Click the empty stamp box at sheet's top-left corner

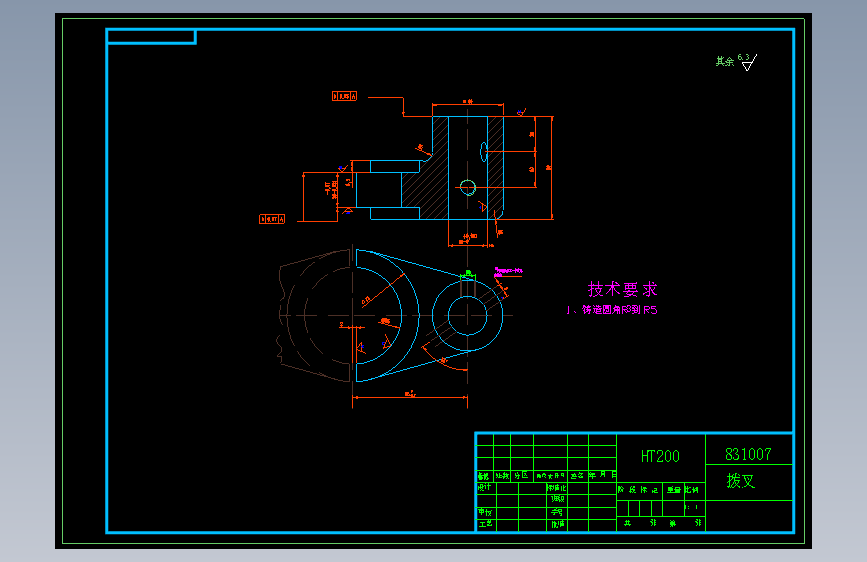151,37
